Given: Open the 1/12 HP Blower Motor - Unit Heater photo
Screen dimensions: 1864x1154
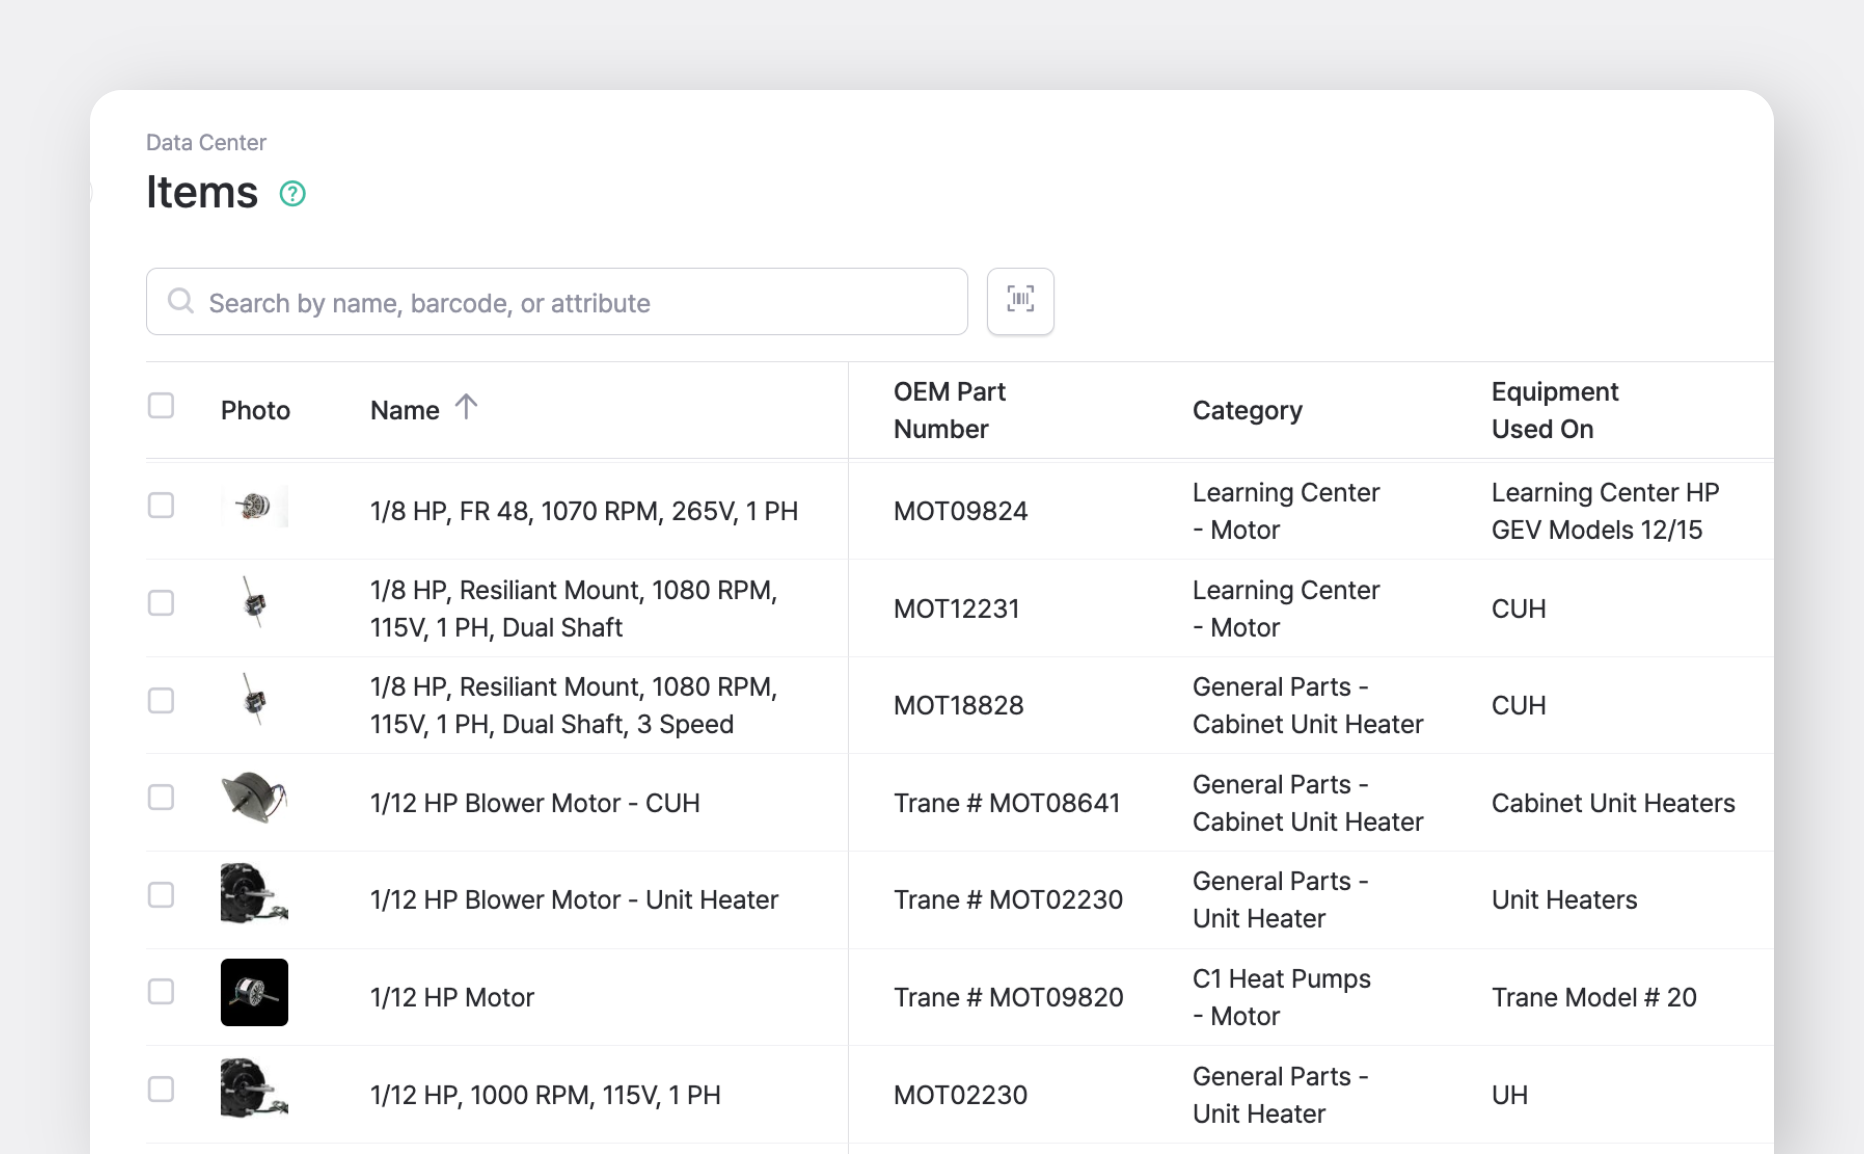Looking at the screenshot, I should pyautogui.click(x=254, y=895).
